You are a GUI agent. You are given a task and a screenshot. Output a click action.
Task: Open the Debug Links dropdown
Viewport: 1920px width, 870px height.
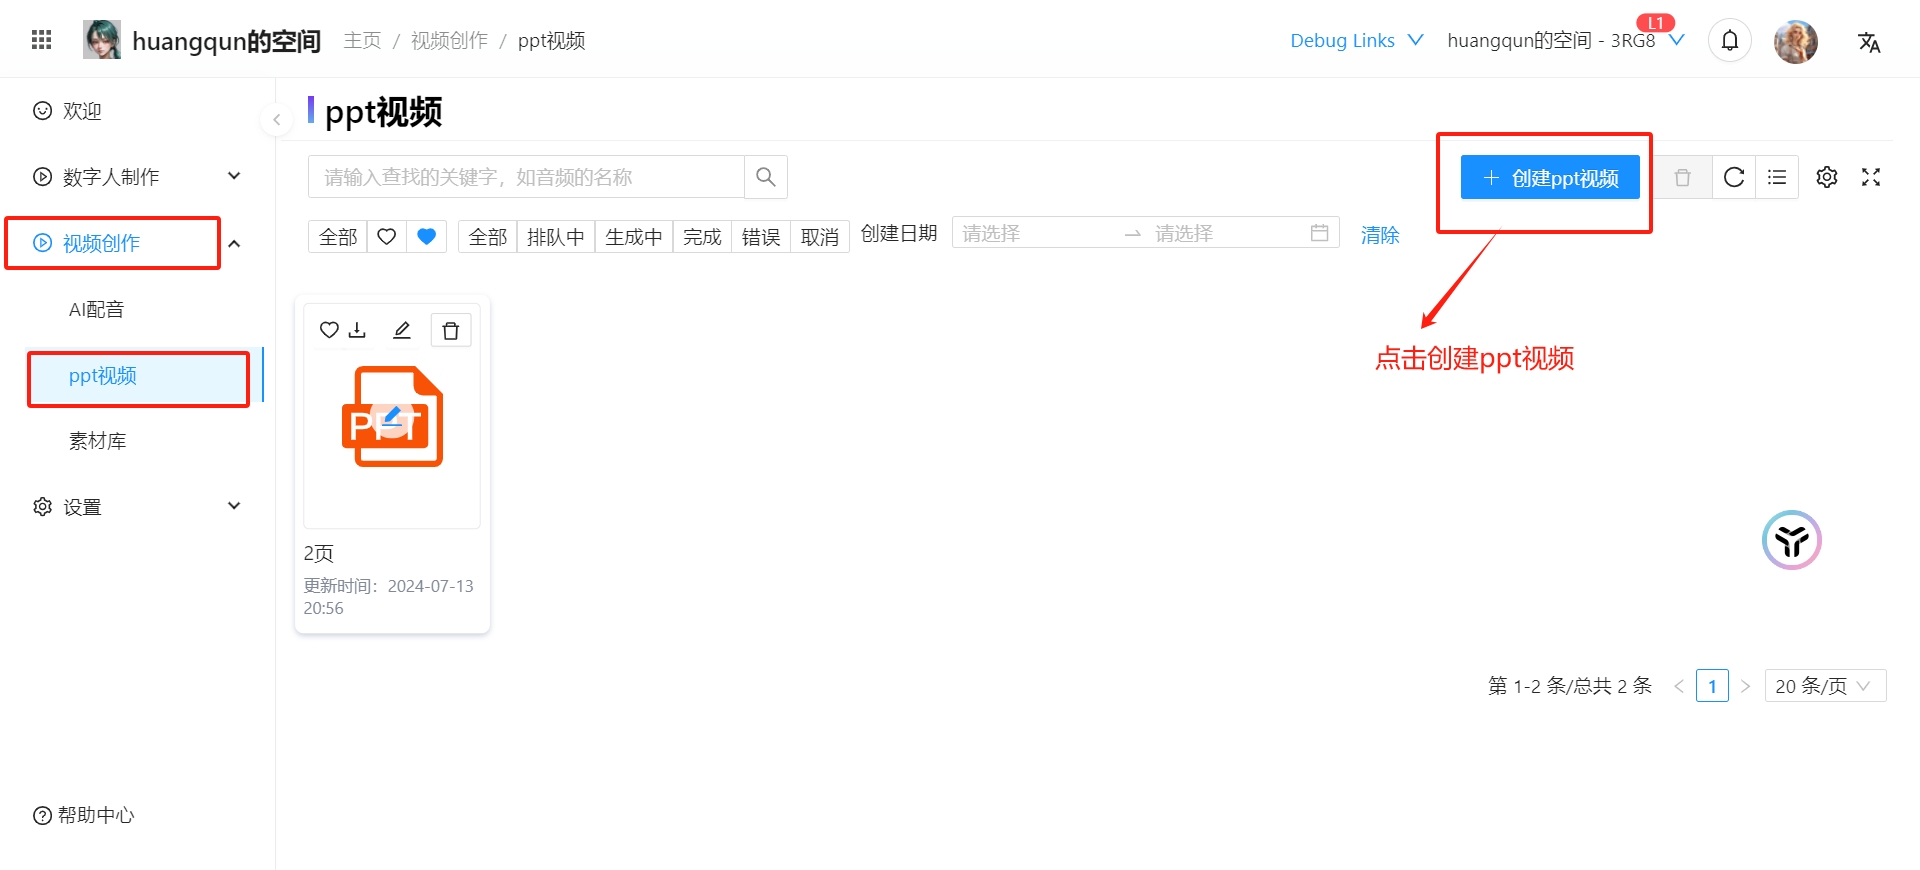(1356, 41)
